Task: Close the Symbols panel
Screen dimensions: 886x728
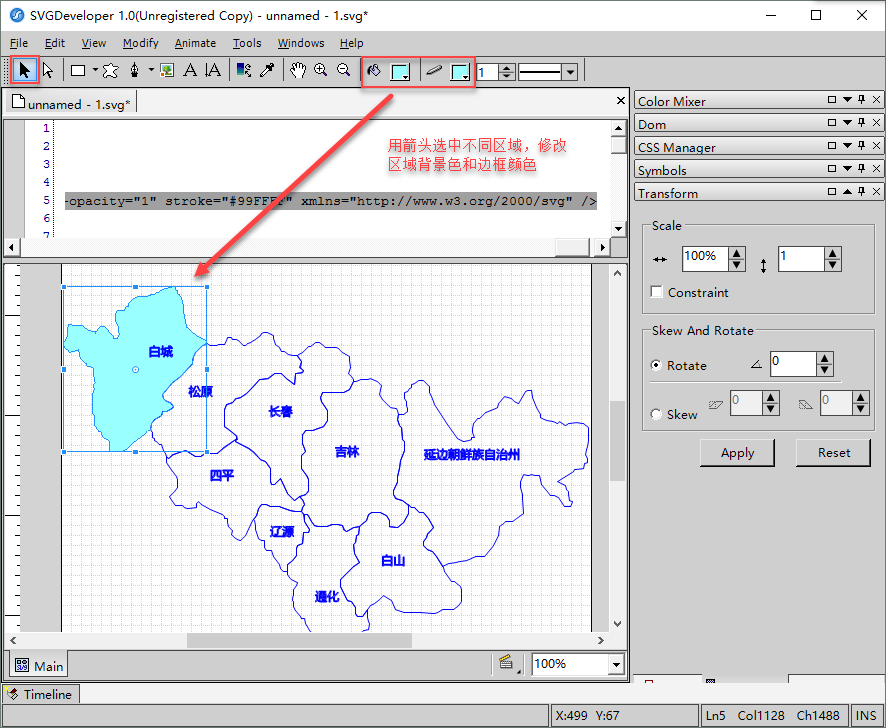Action: tap(876, 168)
